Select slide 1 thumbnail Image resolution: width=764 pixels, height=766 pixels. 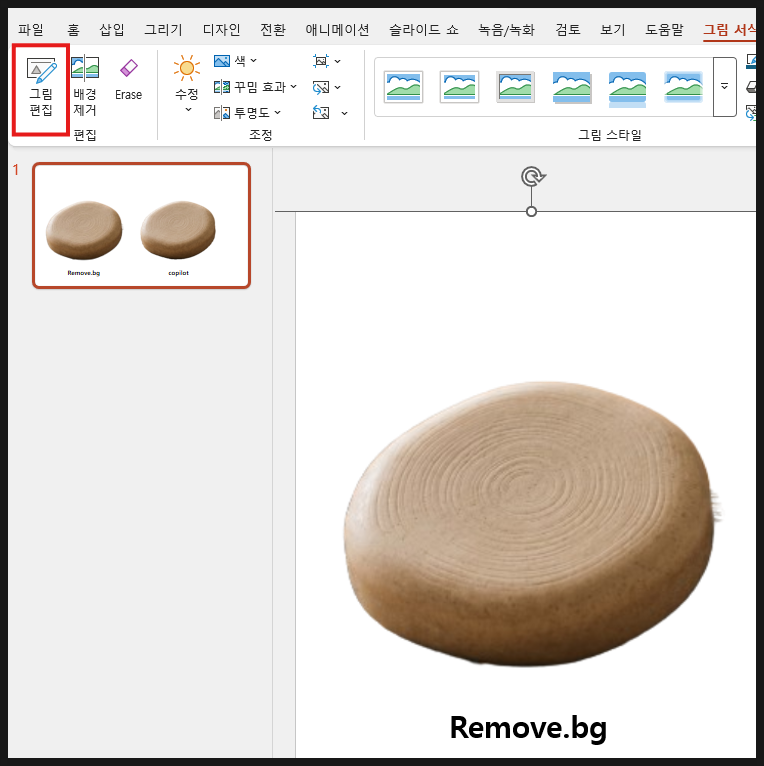pyautogui.click(x=142, y=225)
